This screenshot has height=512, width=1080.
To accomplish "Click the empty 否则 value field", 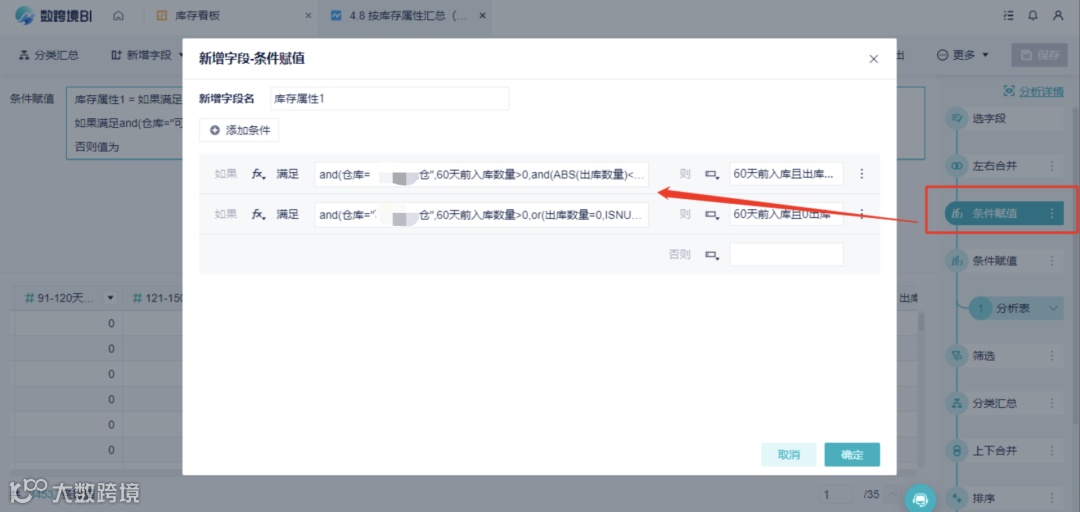I will (x=787, y=254).
